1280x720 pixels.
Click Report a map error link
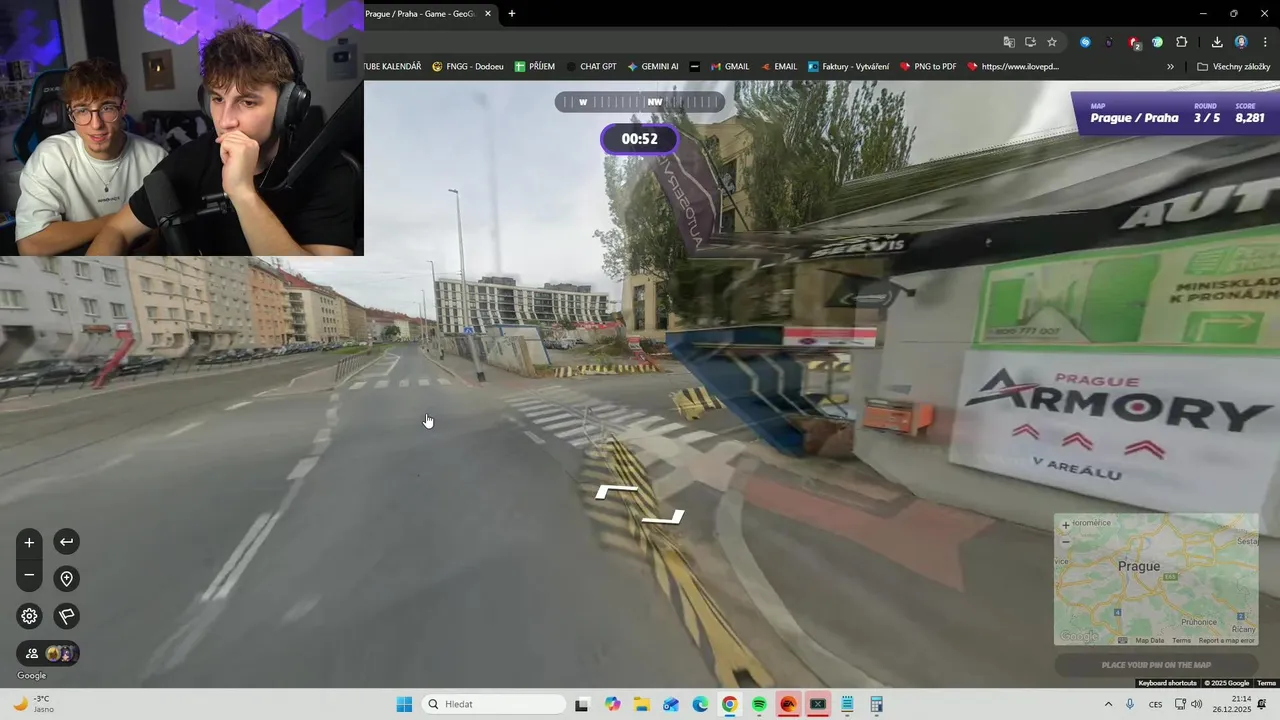(x=1225, y=640)
